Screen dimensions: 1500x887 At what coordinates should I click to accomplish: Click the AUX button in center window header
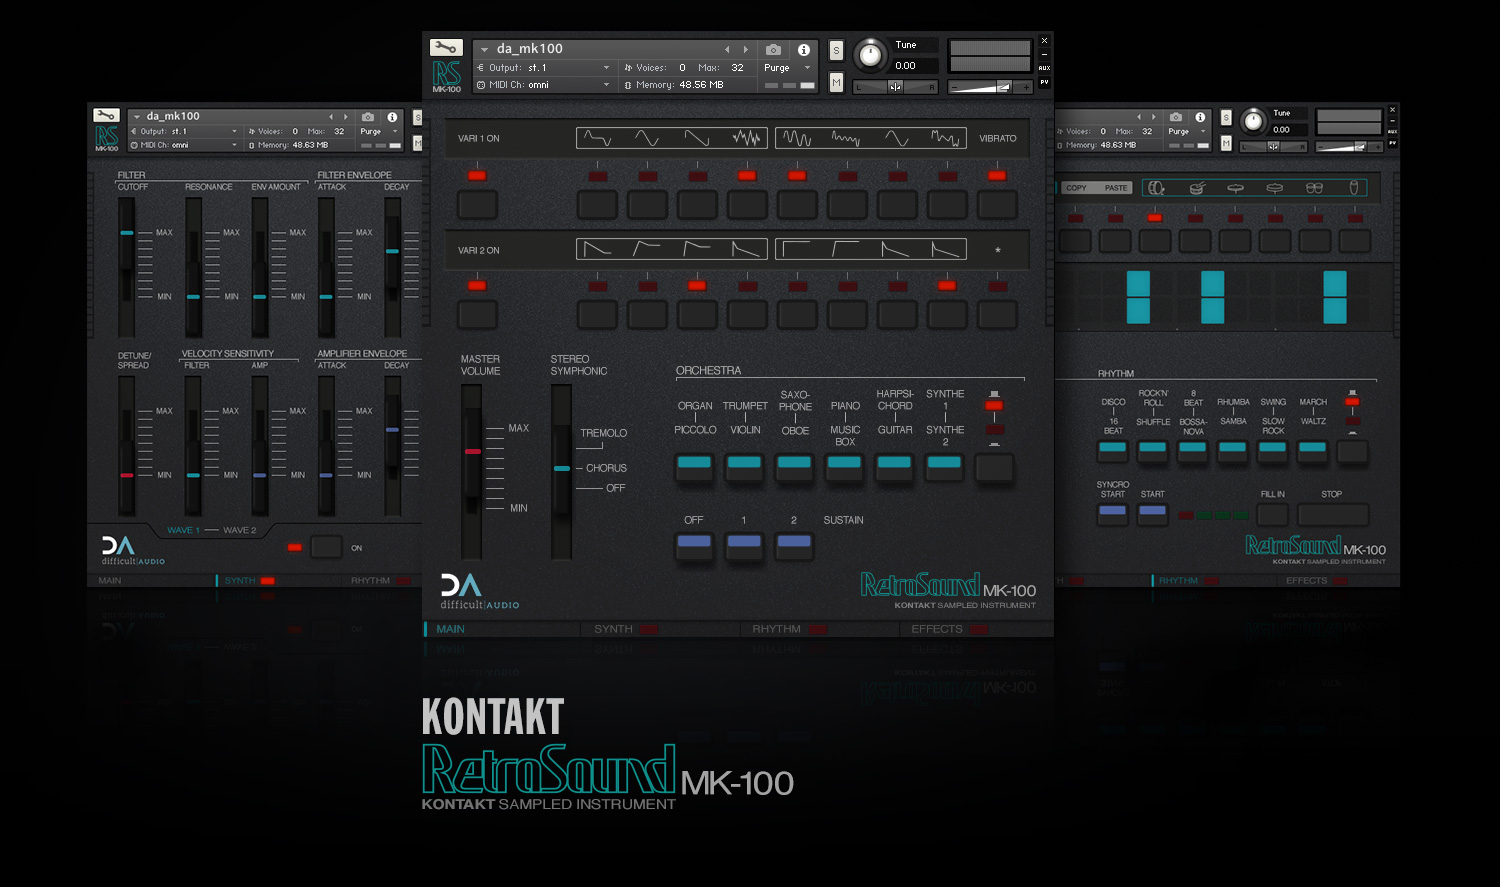[x=1044, y=68]
